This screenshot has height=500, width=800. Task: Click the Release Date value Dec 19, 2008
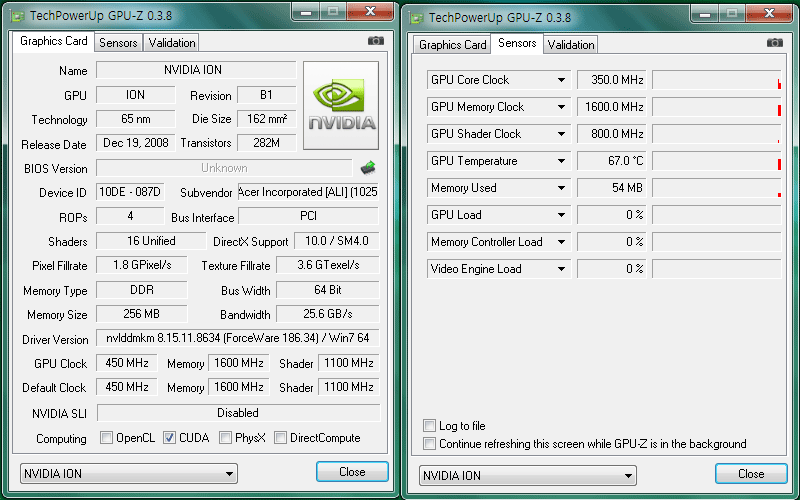[136, 143]
